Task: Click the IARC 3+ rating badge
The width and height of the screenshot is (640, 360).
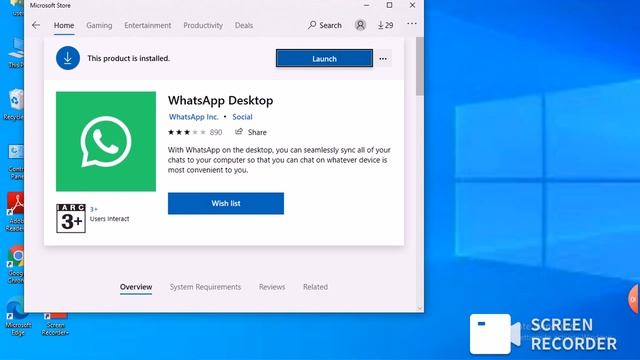Action: tap(71, 218)
